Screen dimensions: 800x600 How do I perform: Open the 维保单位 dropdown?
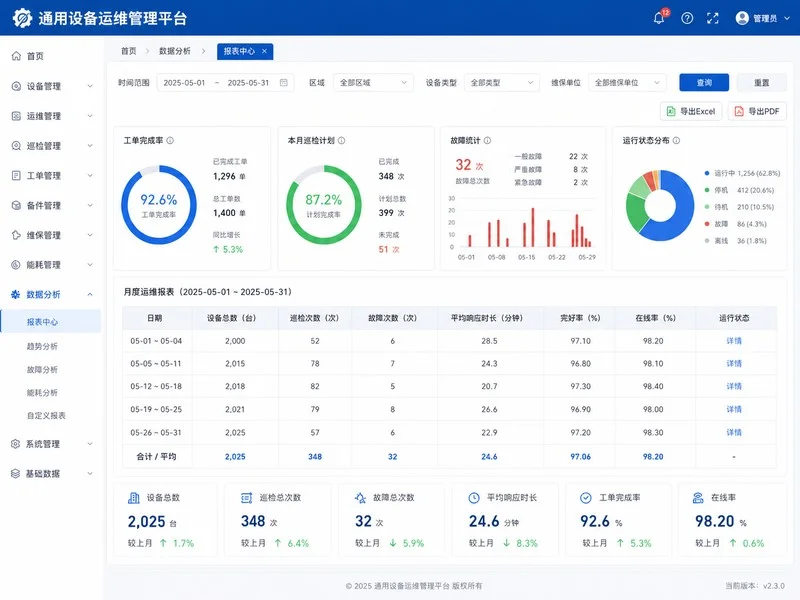click(628, 83)
